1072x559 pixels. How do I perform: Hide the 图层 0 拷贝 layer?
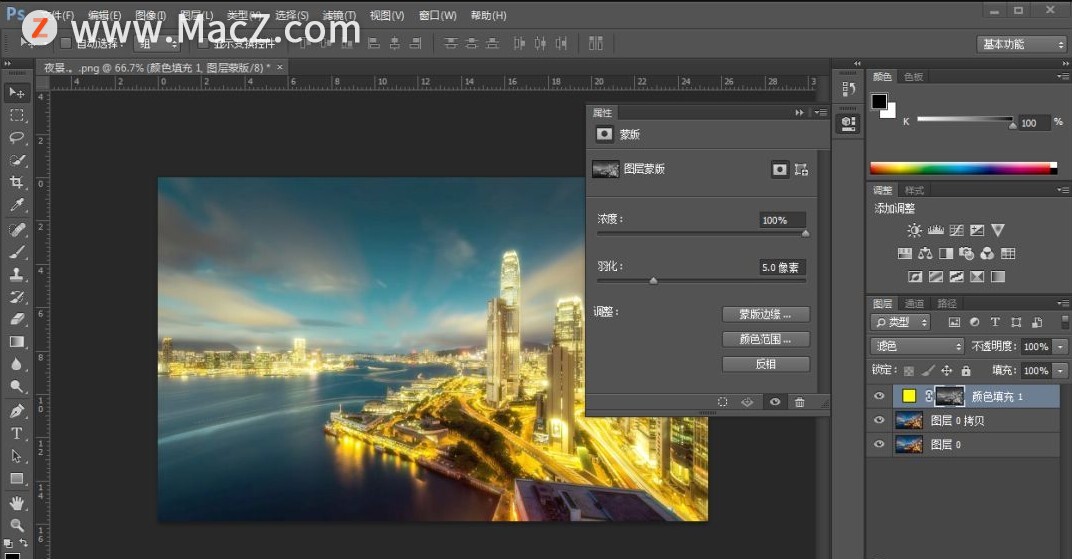tap(879, 420)
